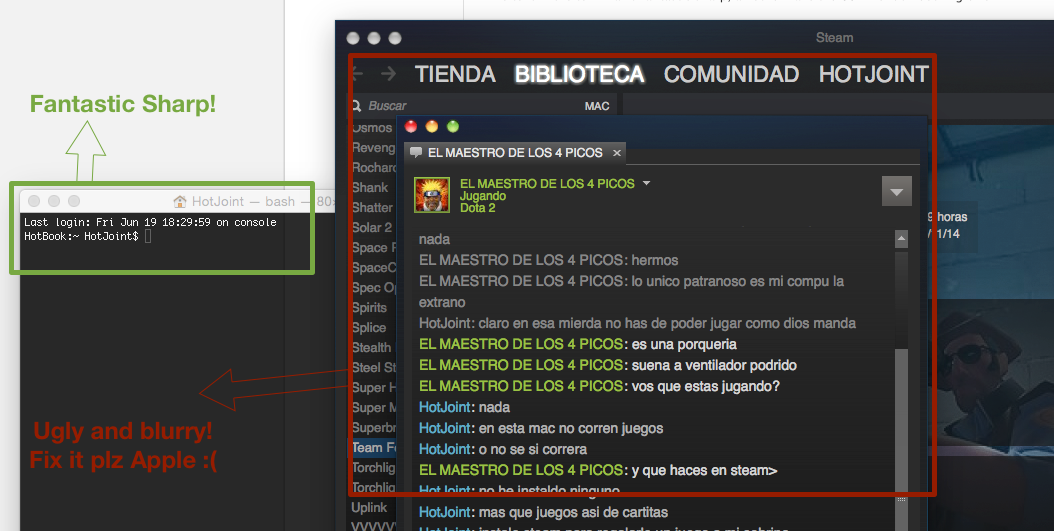
Task: Click the Dota 2 game label in chat header
Action: (477, 208)
